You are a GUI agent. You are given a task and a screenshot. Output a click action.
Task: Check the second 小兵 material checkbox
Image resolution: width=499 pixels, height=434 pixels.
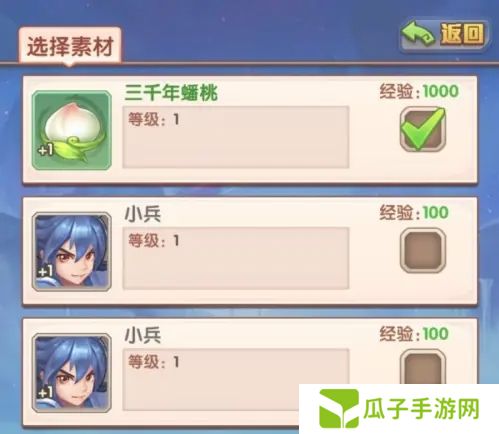423,367
